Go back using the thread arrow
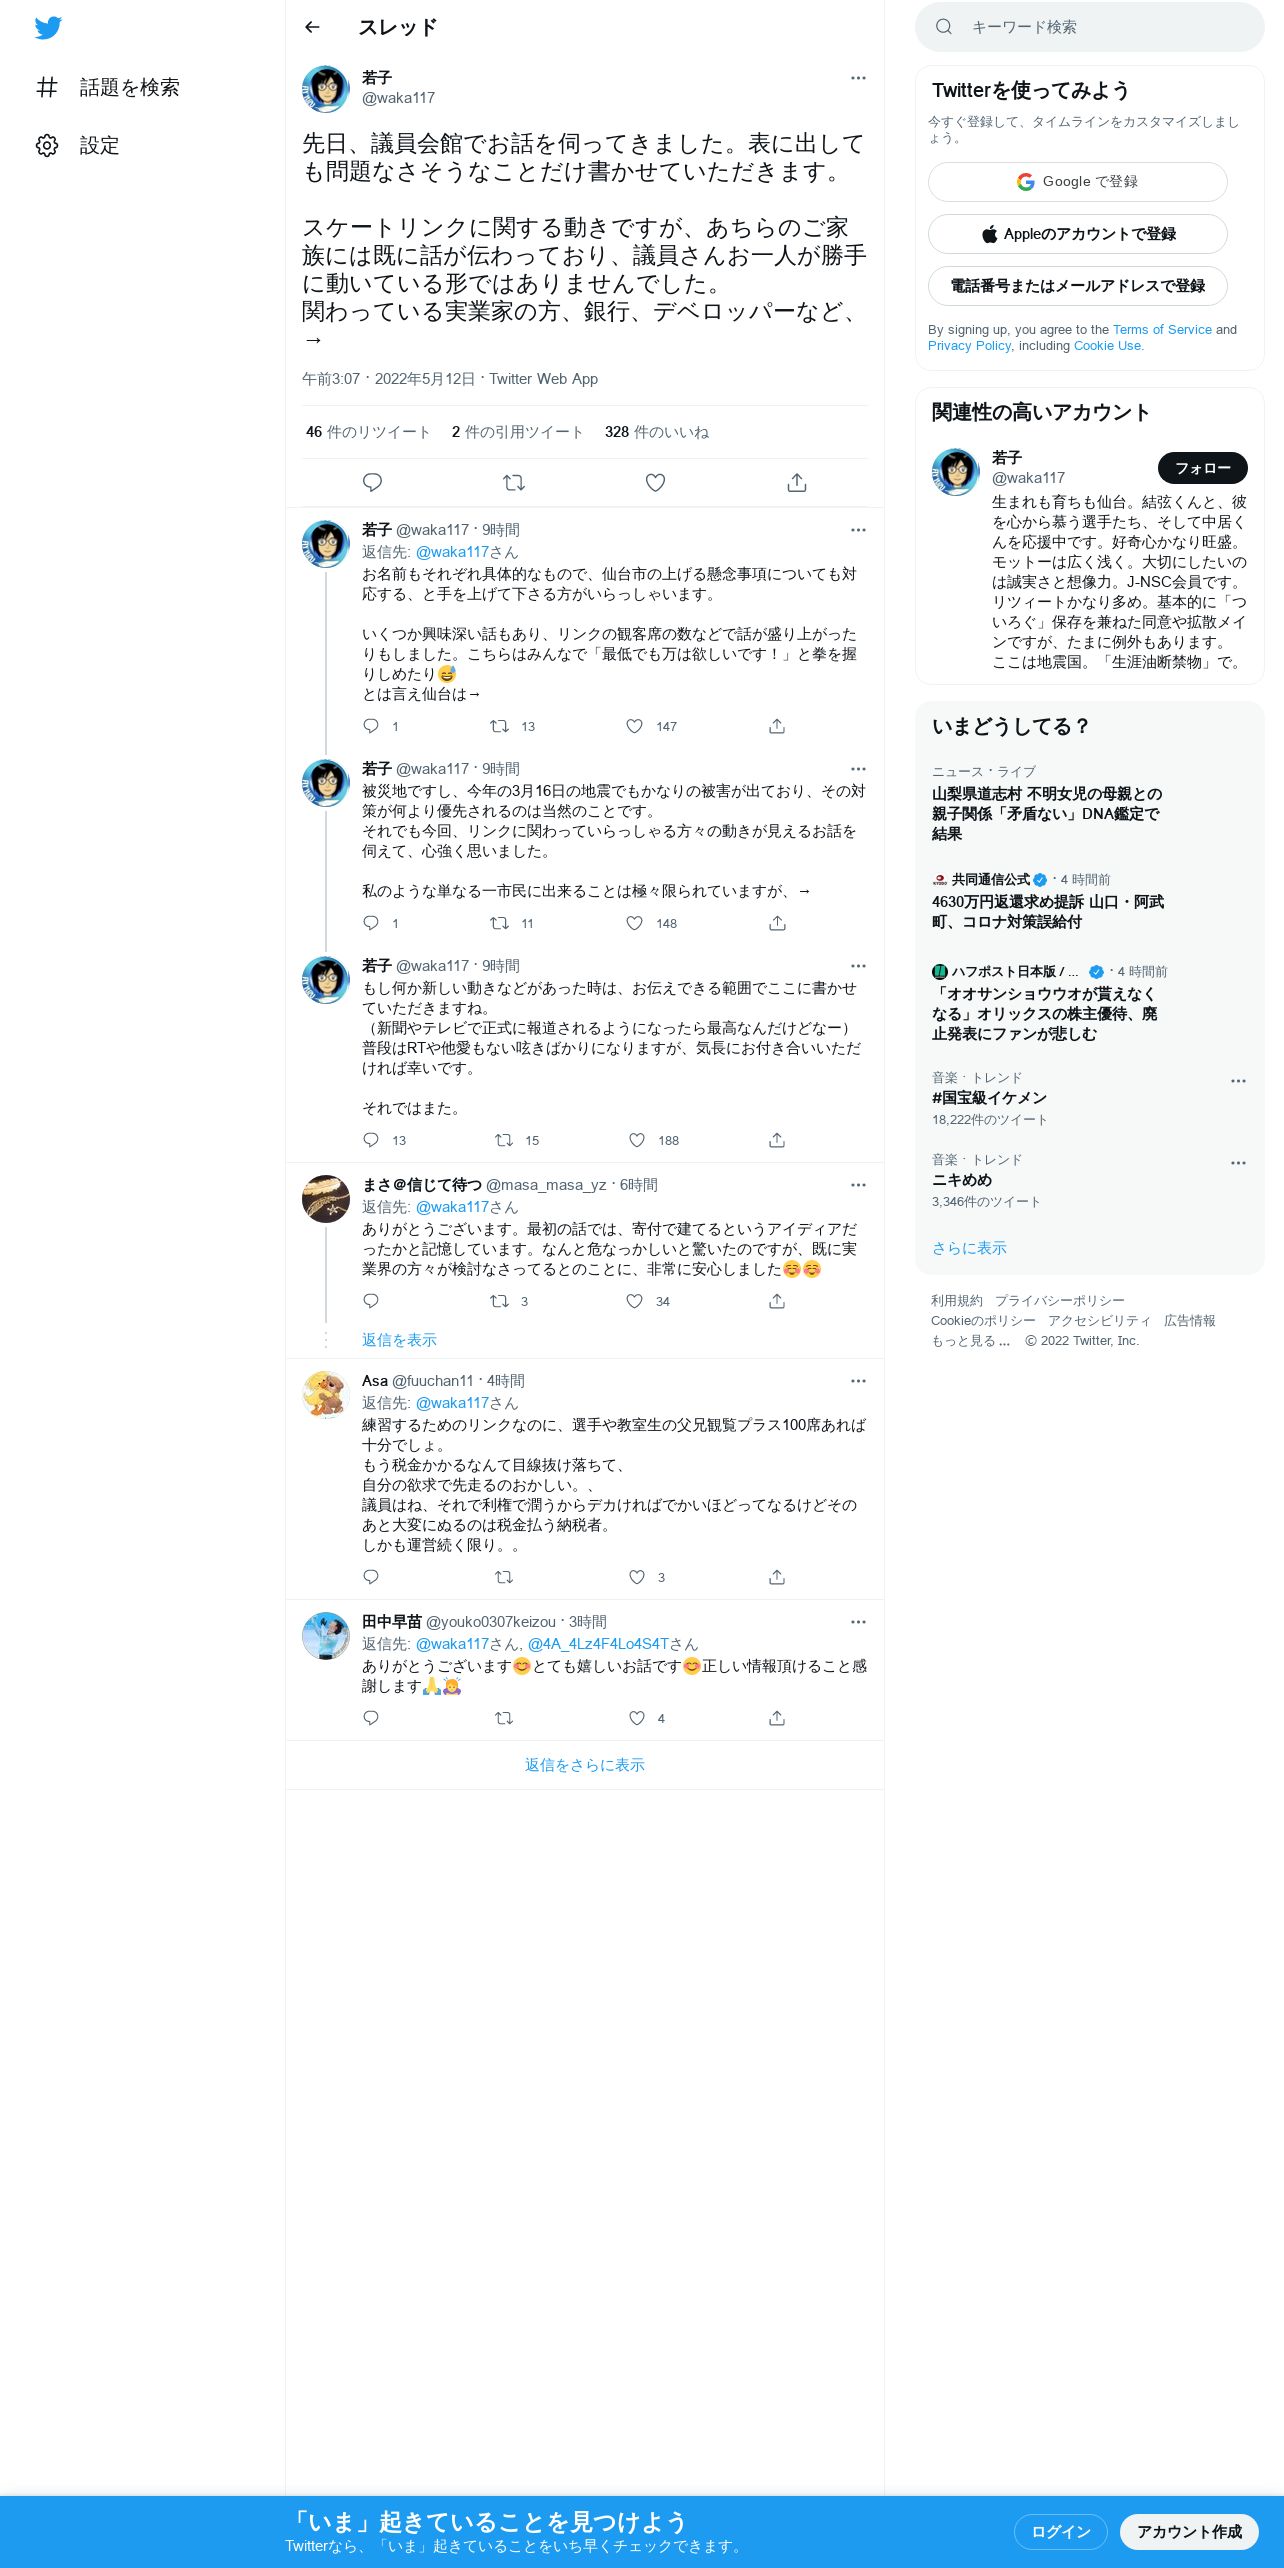The width and height of the screenshot is (1284, 2568). coord(312,27)
